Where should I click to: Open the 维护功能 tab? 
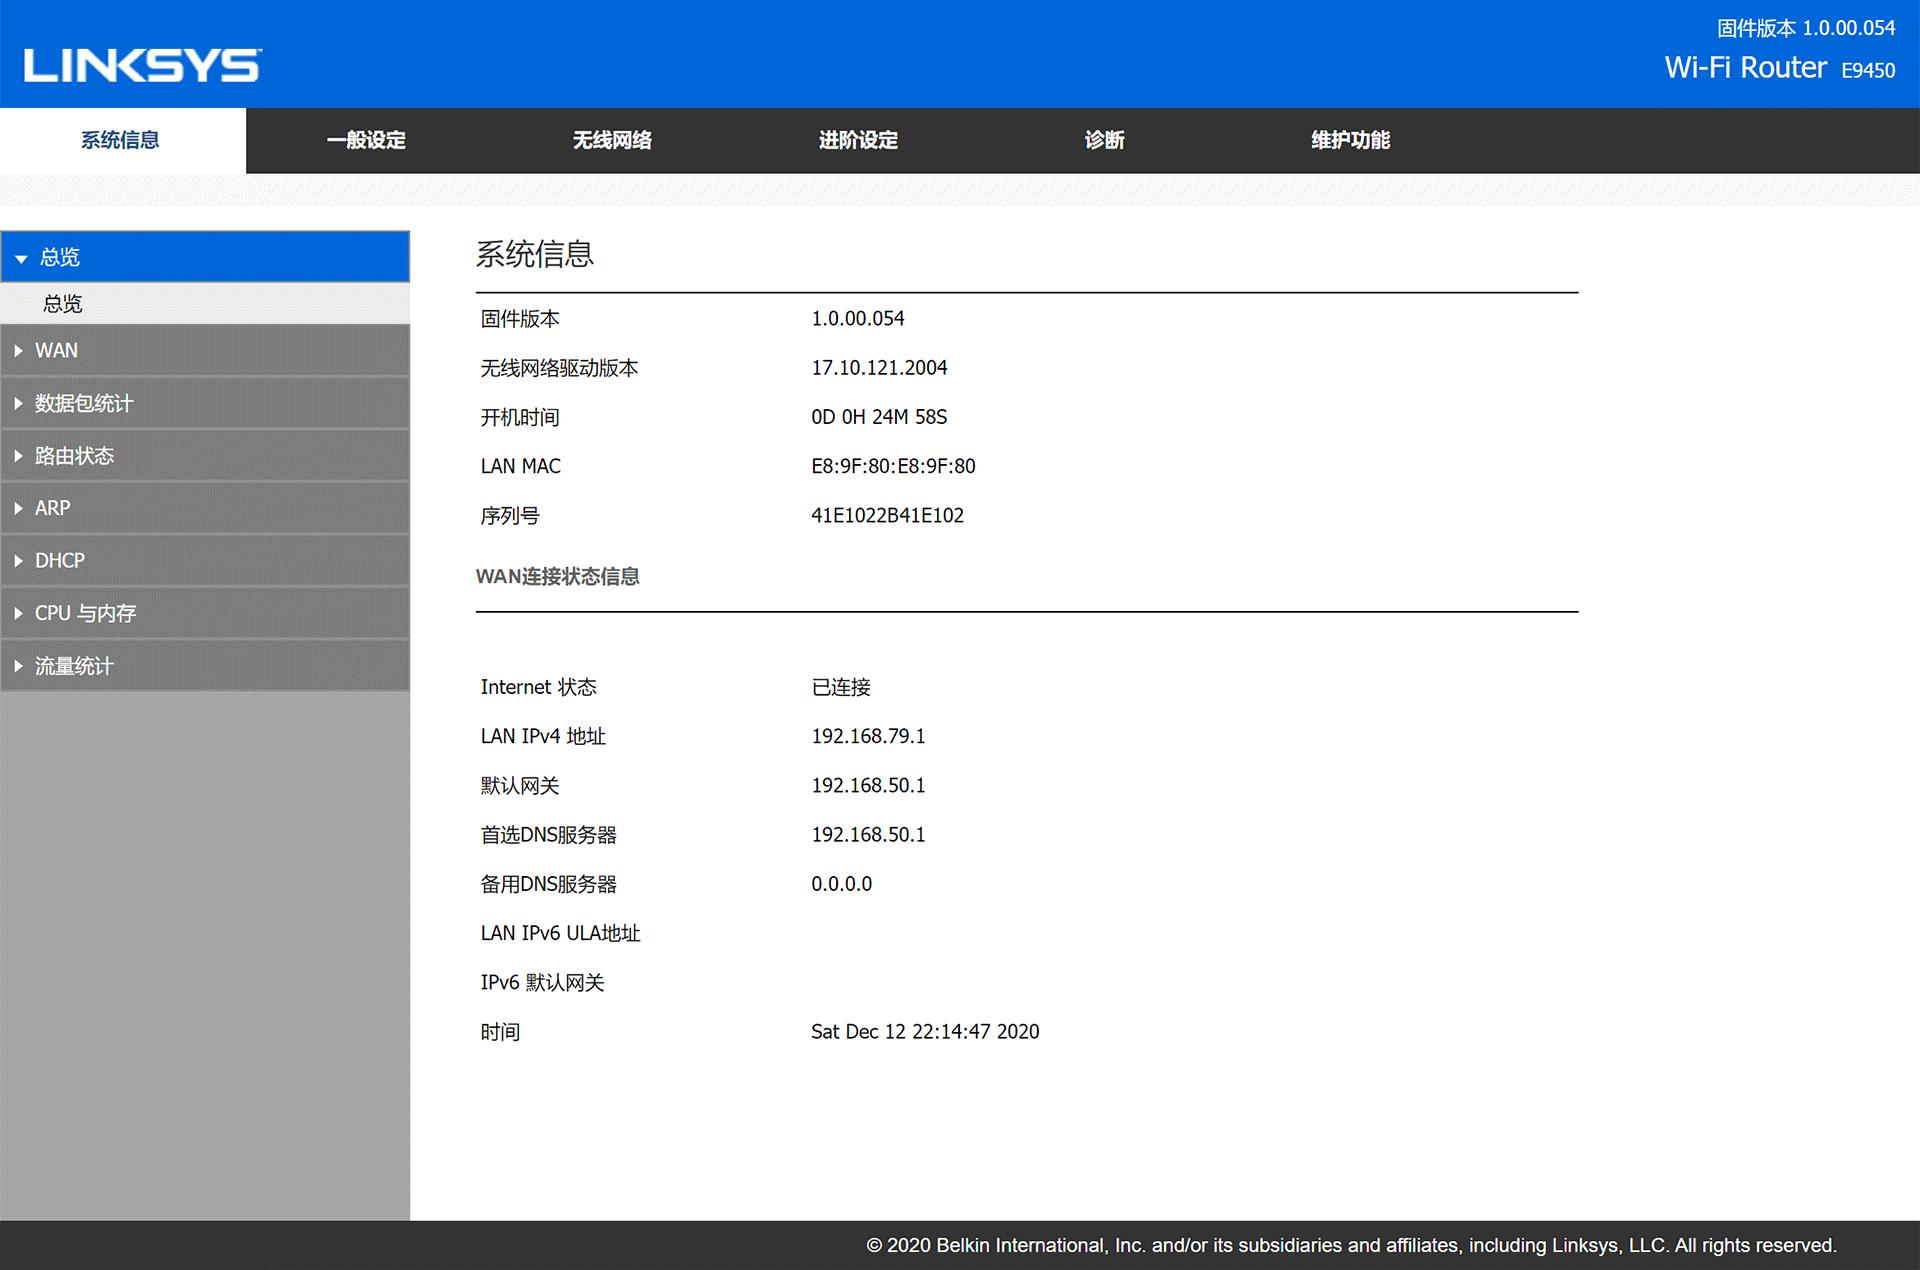(x=1350, y=141)
